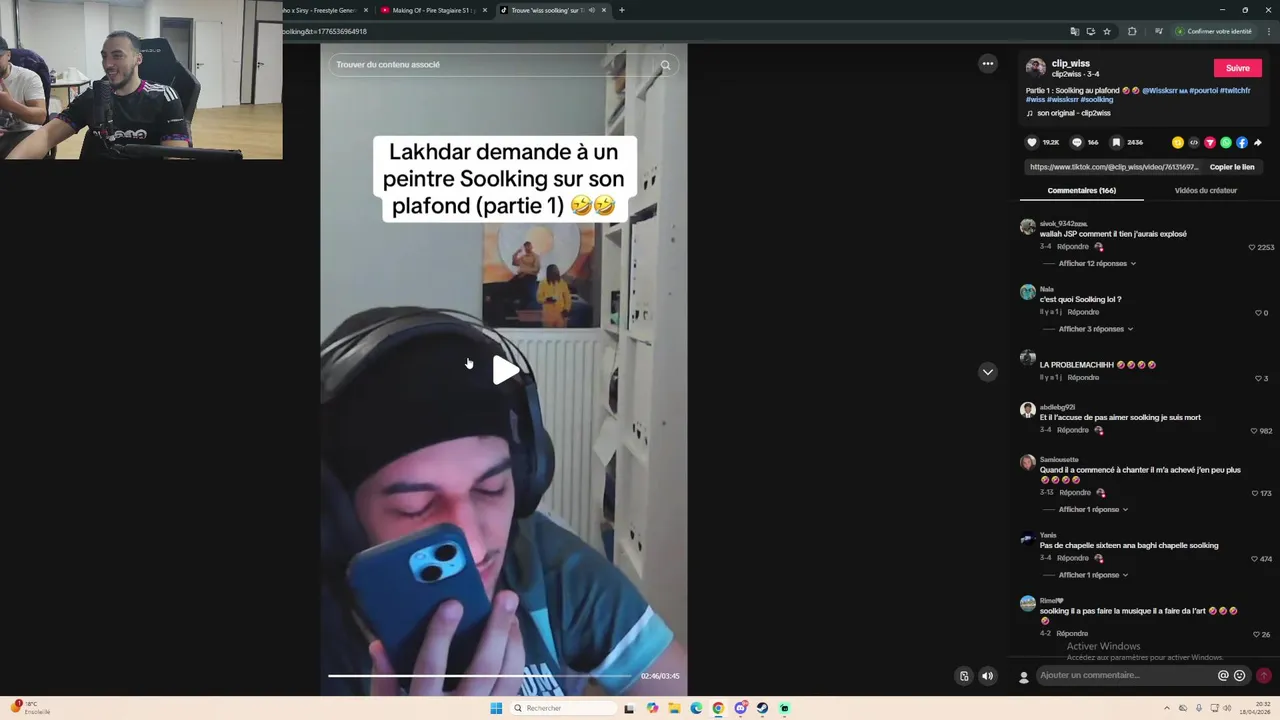Open the browser extensions puzzle icon
Image resolution: width=1280 pixels, height=720 pixels.
tap(1132, 31)
